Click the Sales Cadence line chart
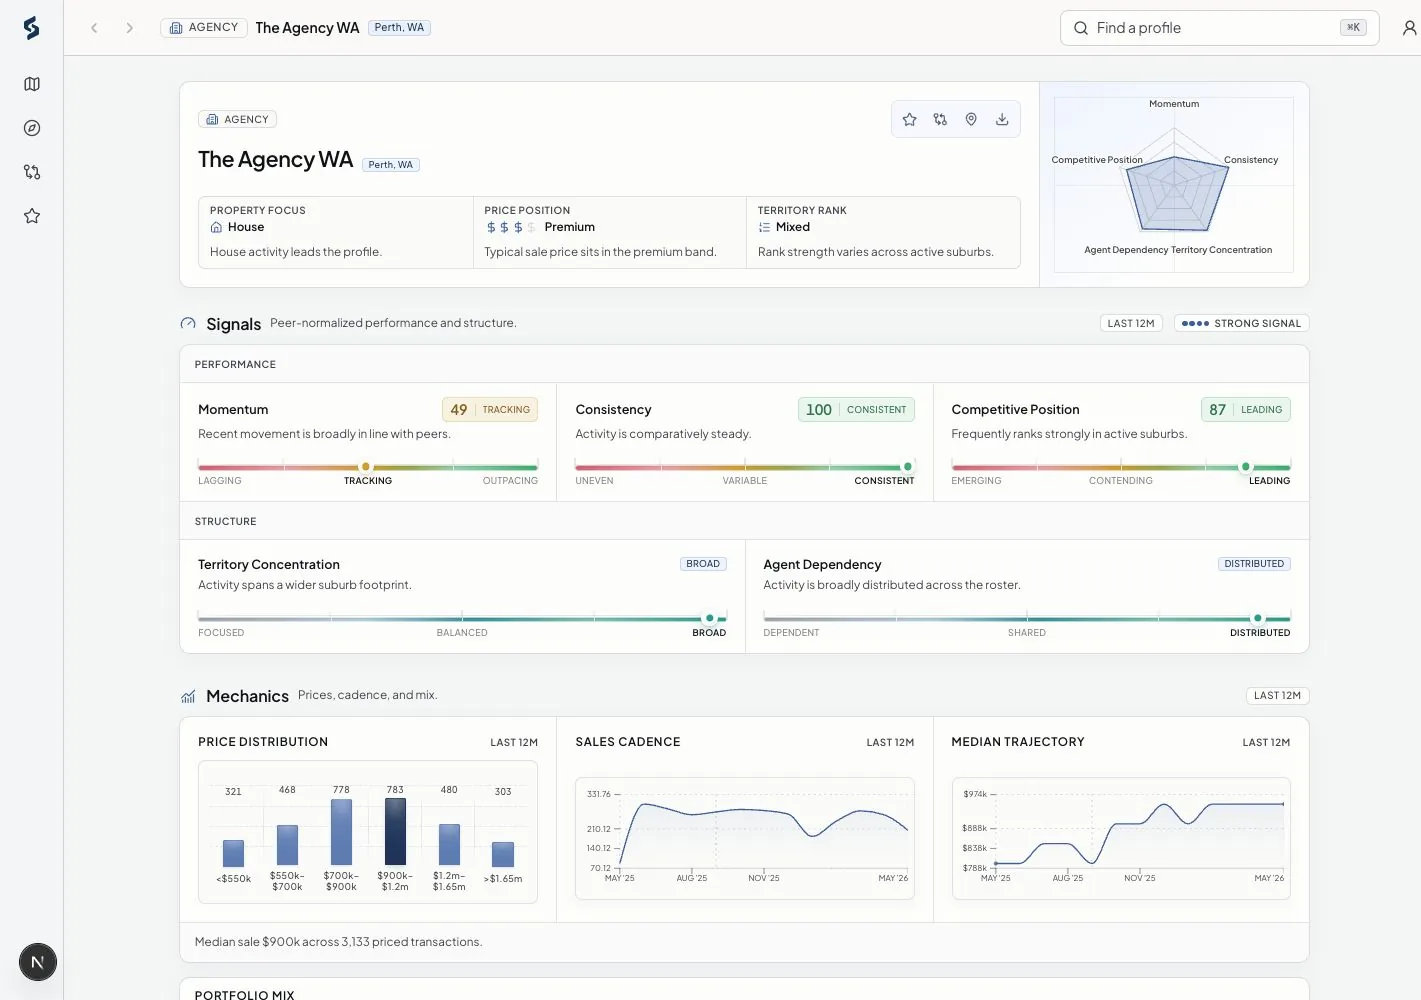The width and height of the screenshot is (1421, 1000). (x=745, y=838)
